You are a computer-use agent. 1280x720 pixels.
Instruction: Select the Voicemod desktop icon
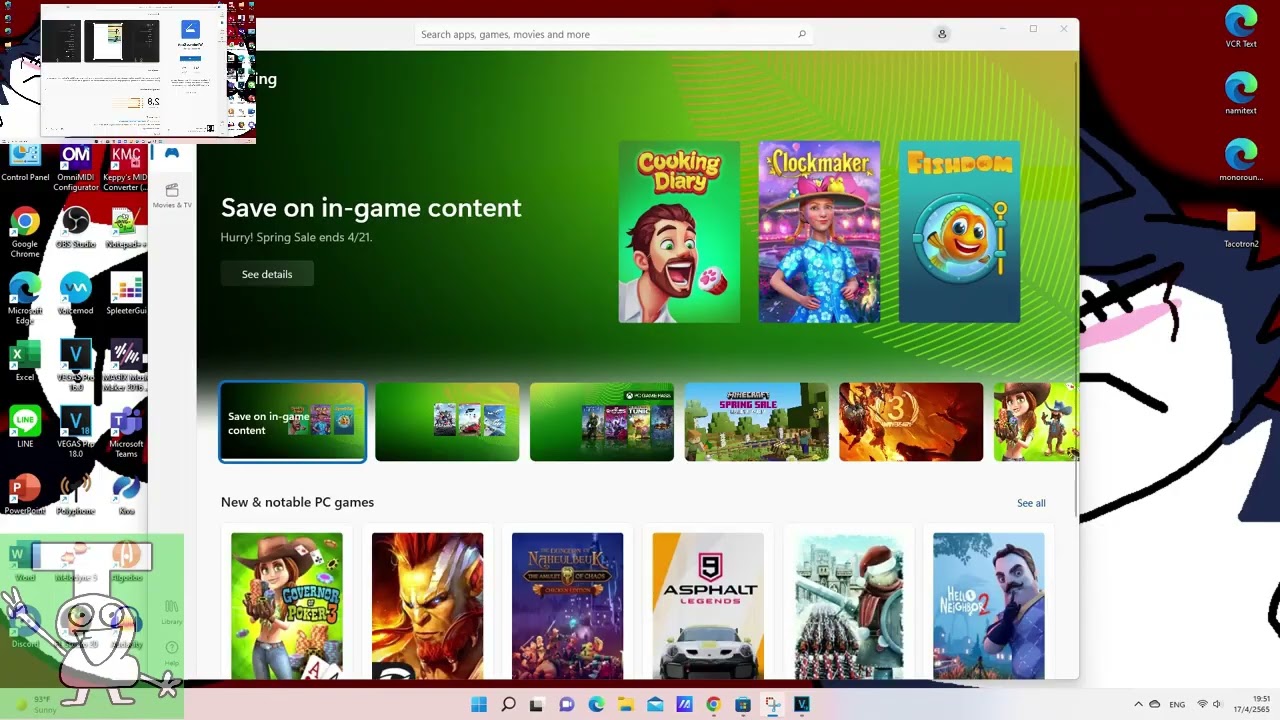[76, 295]
